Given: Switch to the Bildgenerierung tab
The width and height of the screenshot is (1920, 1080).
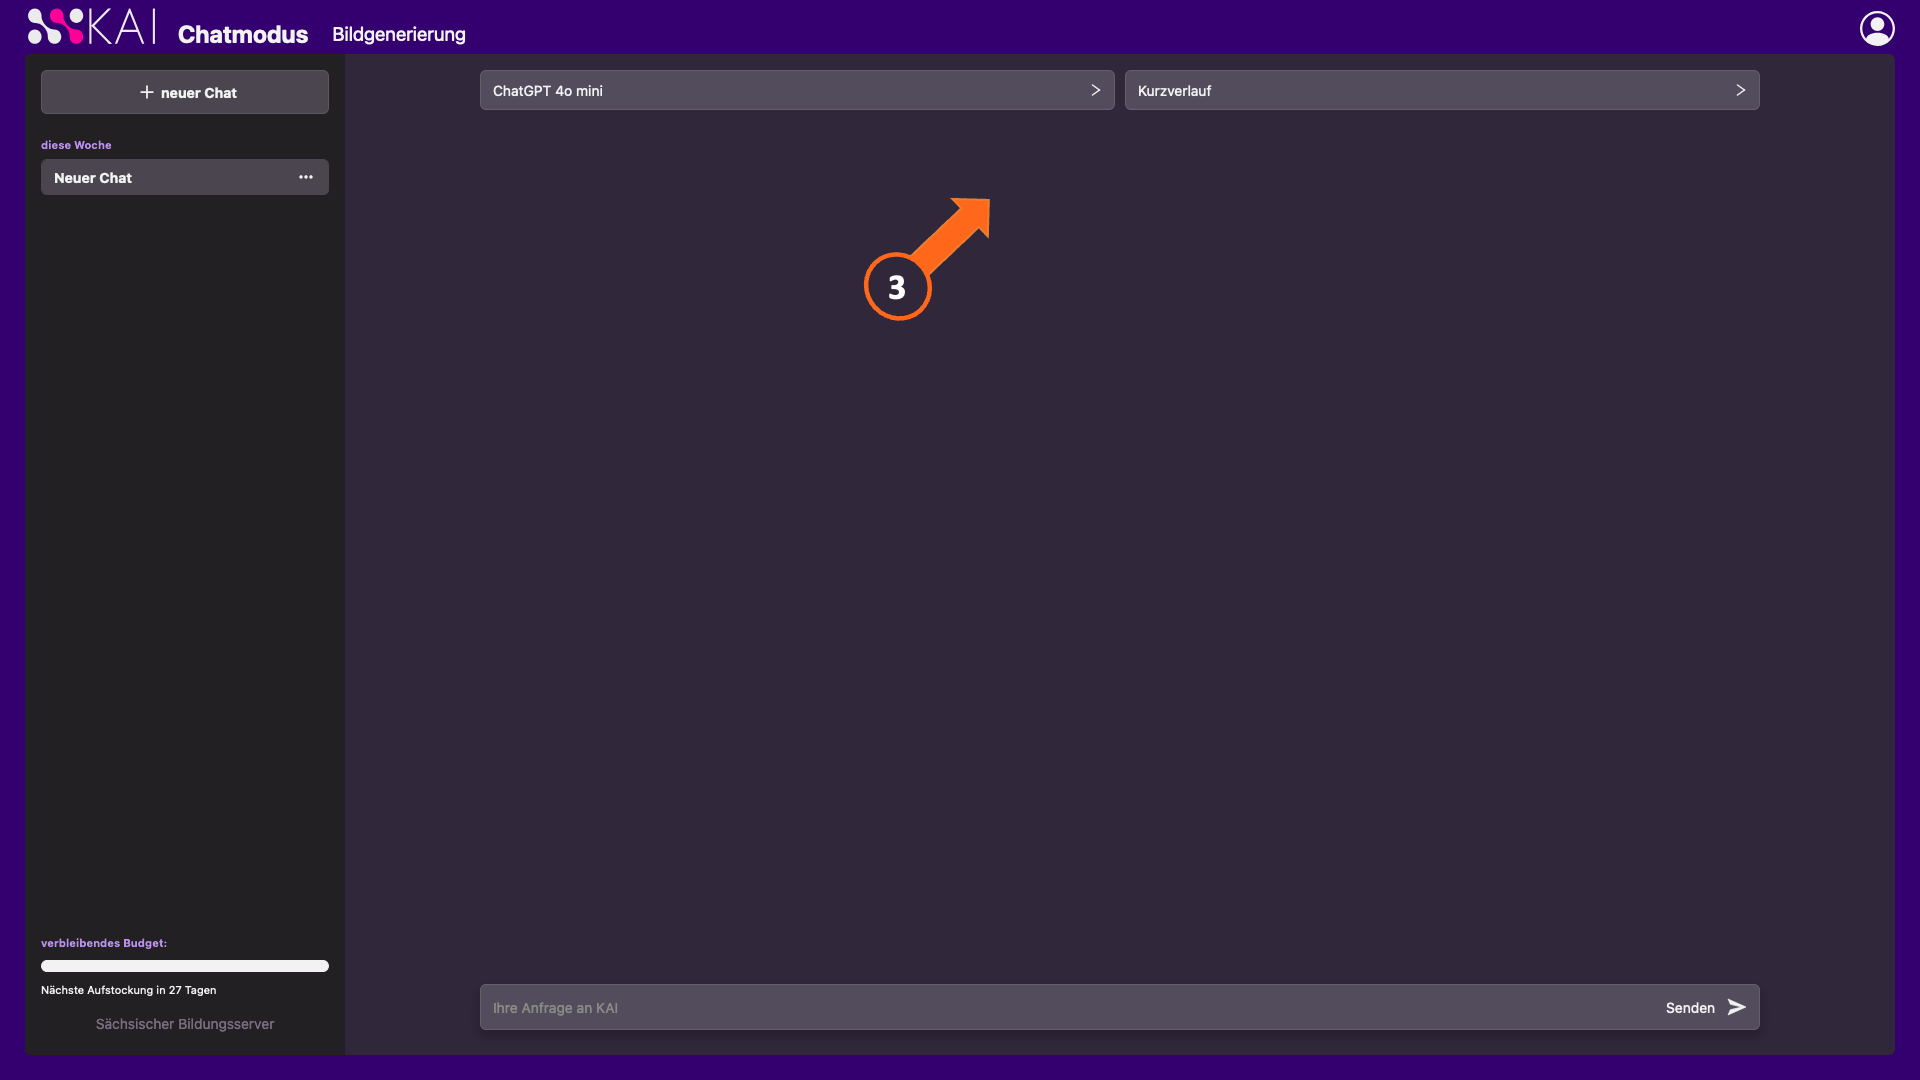Looking at the screenshot, I should 399,34.
